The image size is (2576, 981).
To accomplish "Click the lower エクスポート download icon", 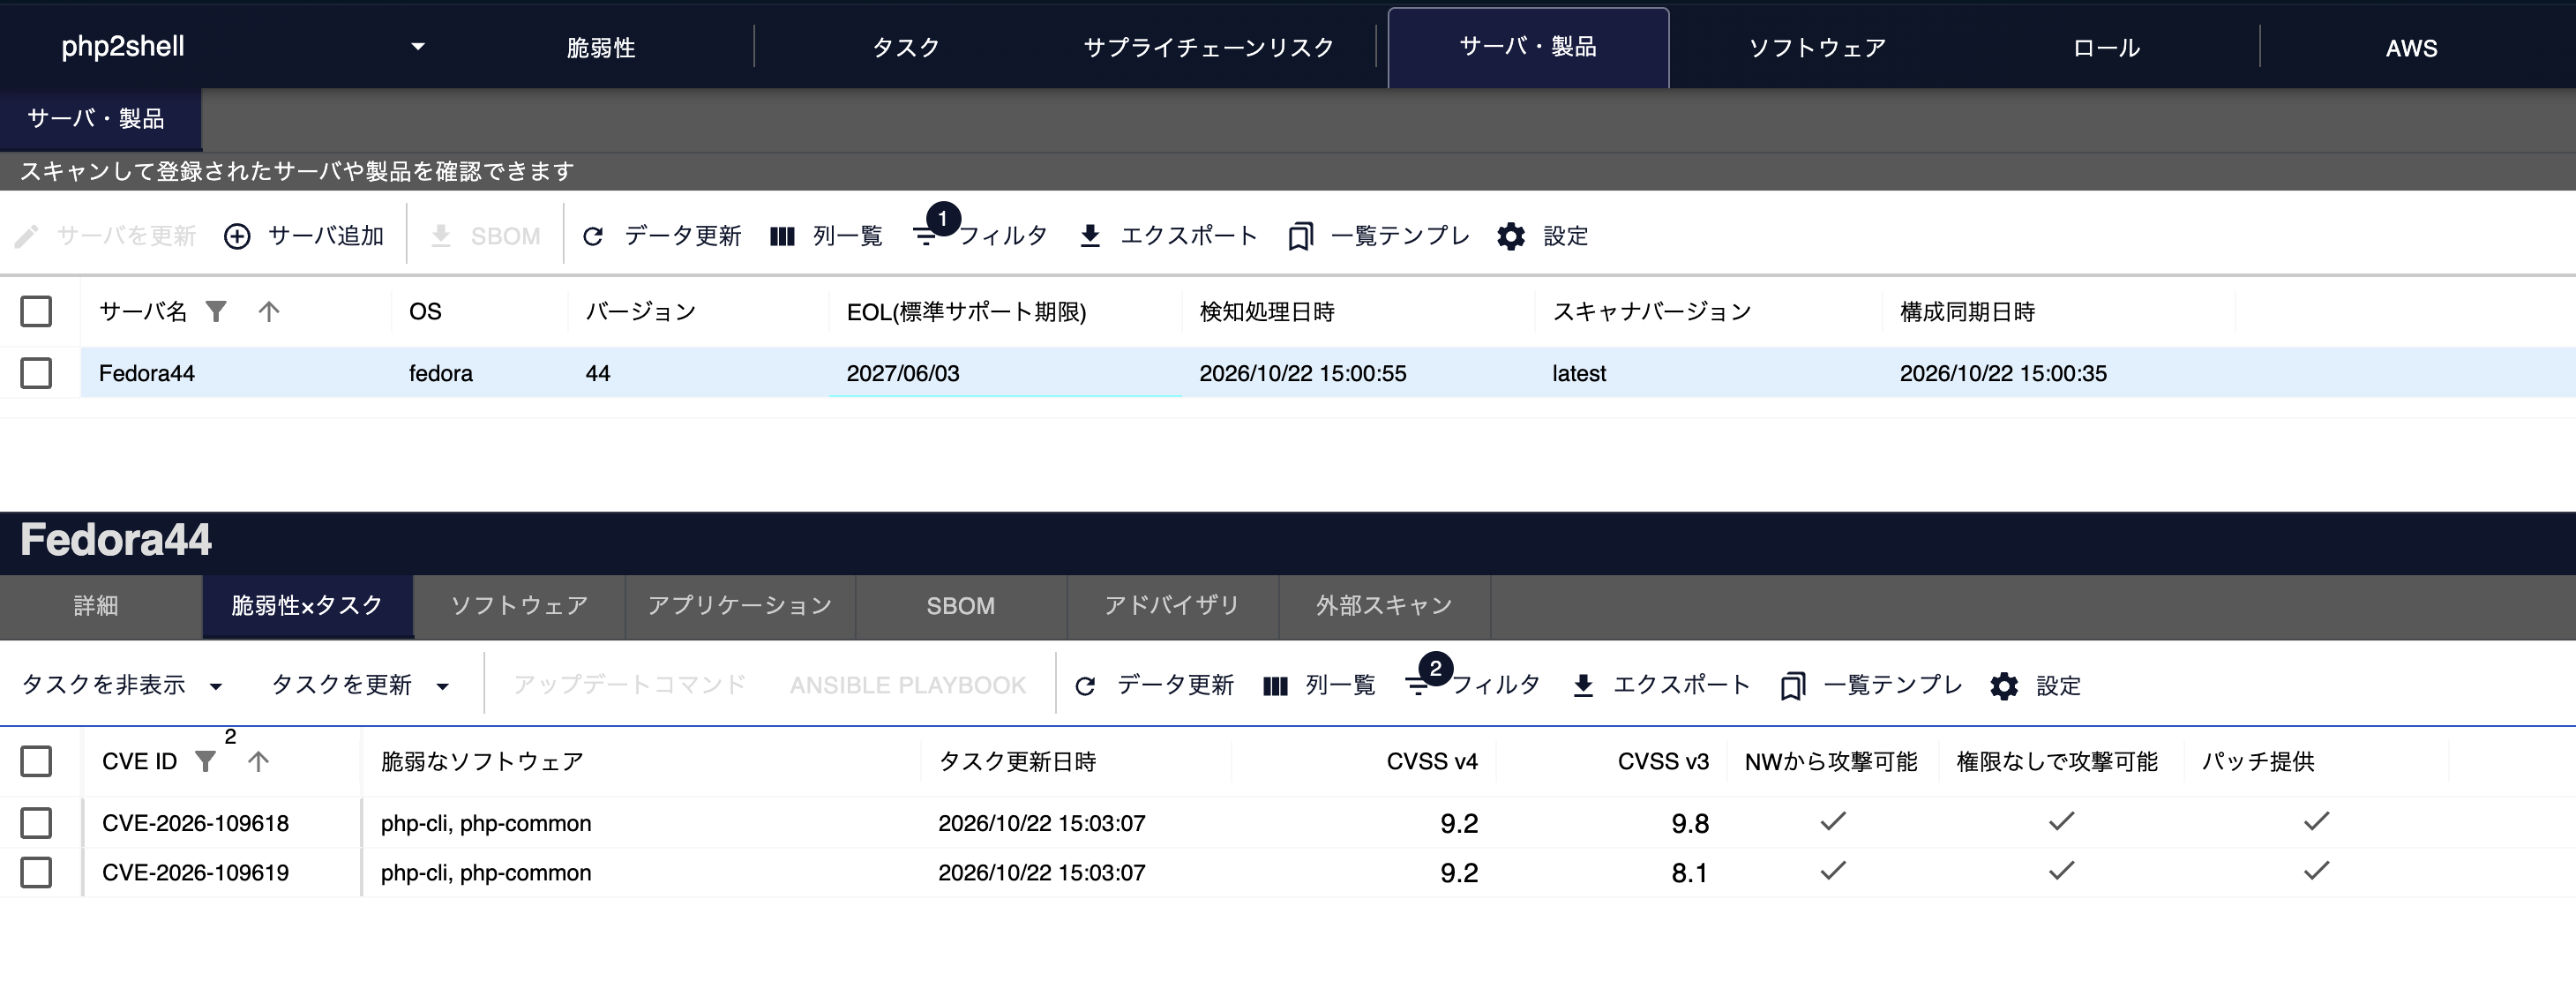I will point(1583,685).
